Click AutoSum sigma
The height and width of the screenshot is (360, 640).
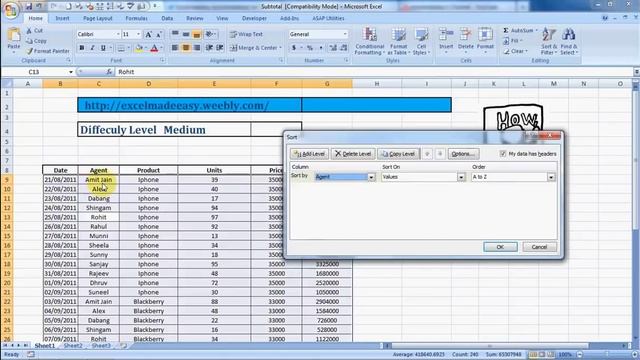(506, 31)
